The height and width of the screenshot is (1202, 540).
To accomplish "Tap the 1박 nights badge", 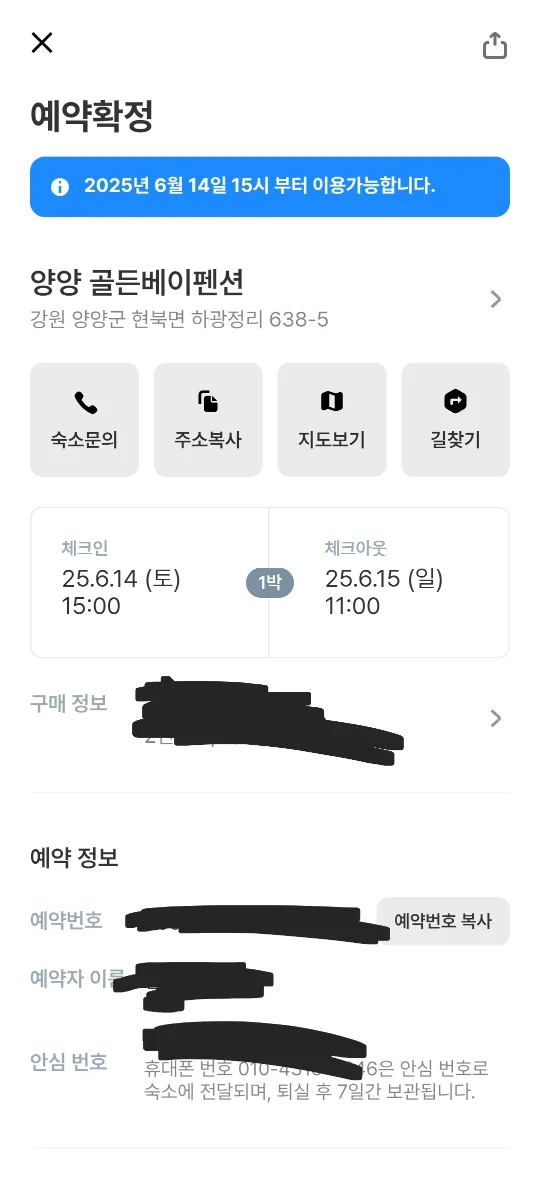I will [x=270, y=583].
